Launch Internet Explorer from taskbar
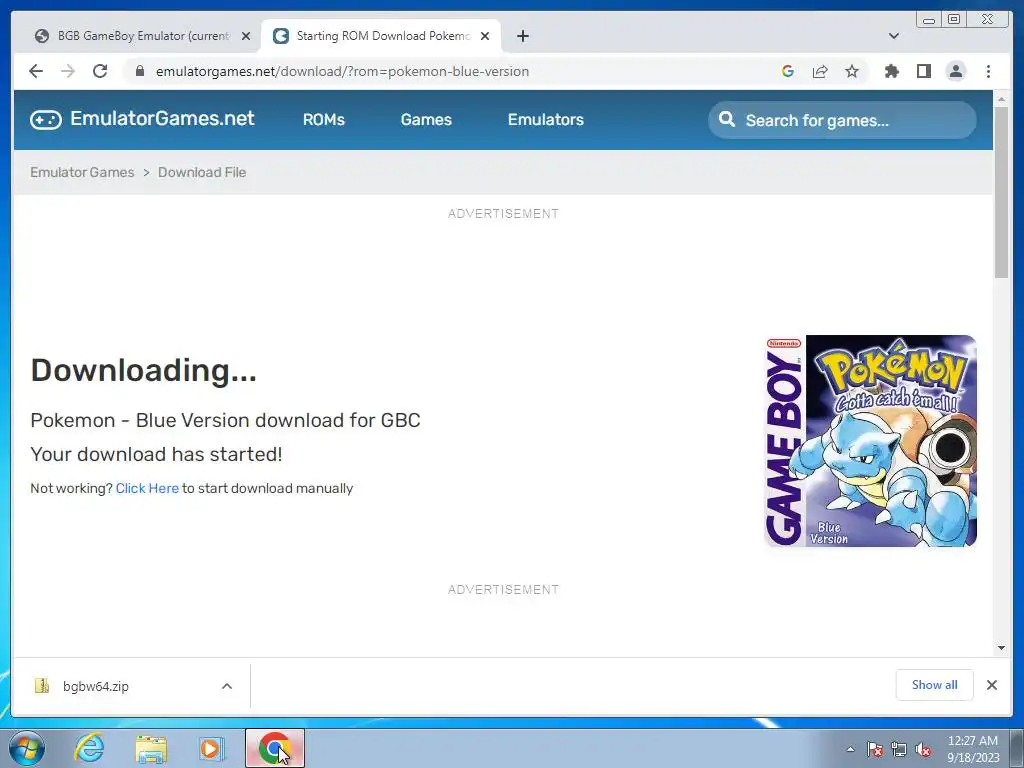 [89, 748]
